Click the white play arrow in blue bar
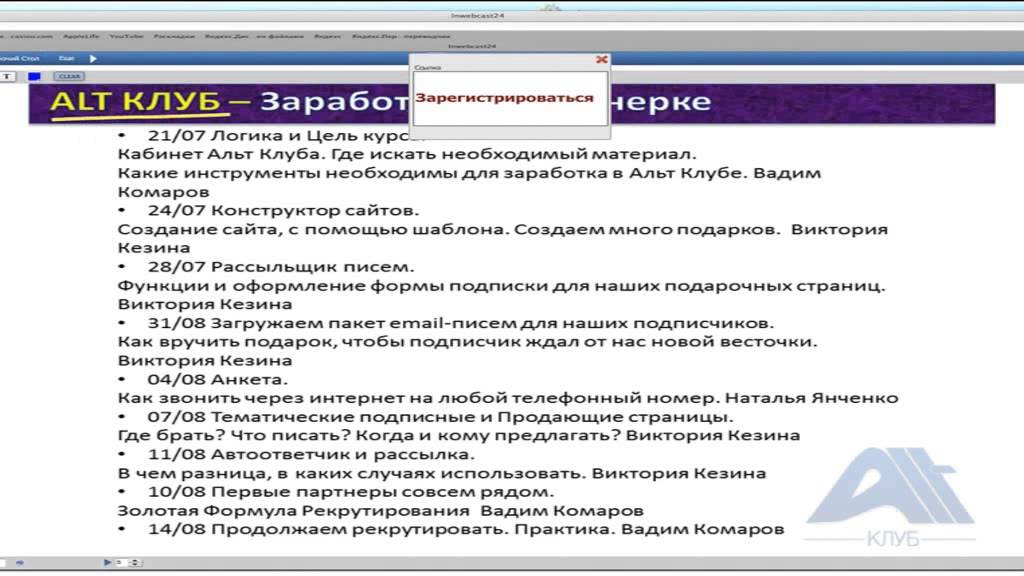Viewport: 1024px width, 576px height. (x=93, y=59)
